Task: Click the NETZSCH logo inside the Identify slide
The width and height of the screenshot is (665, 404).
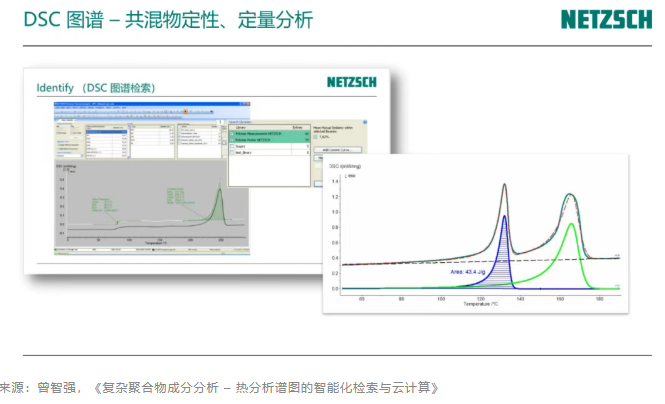Action: click(x=351, y=82)
